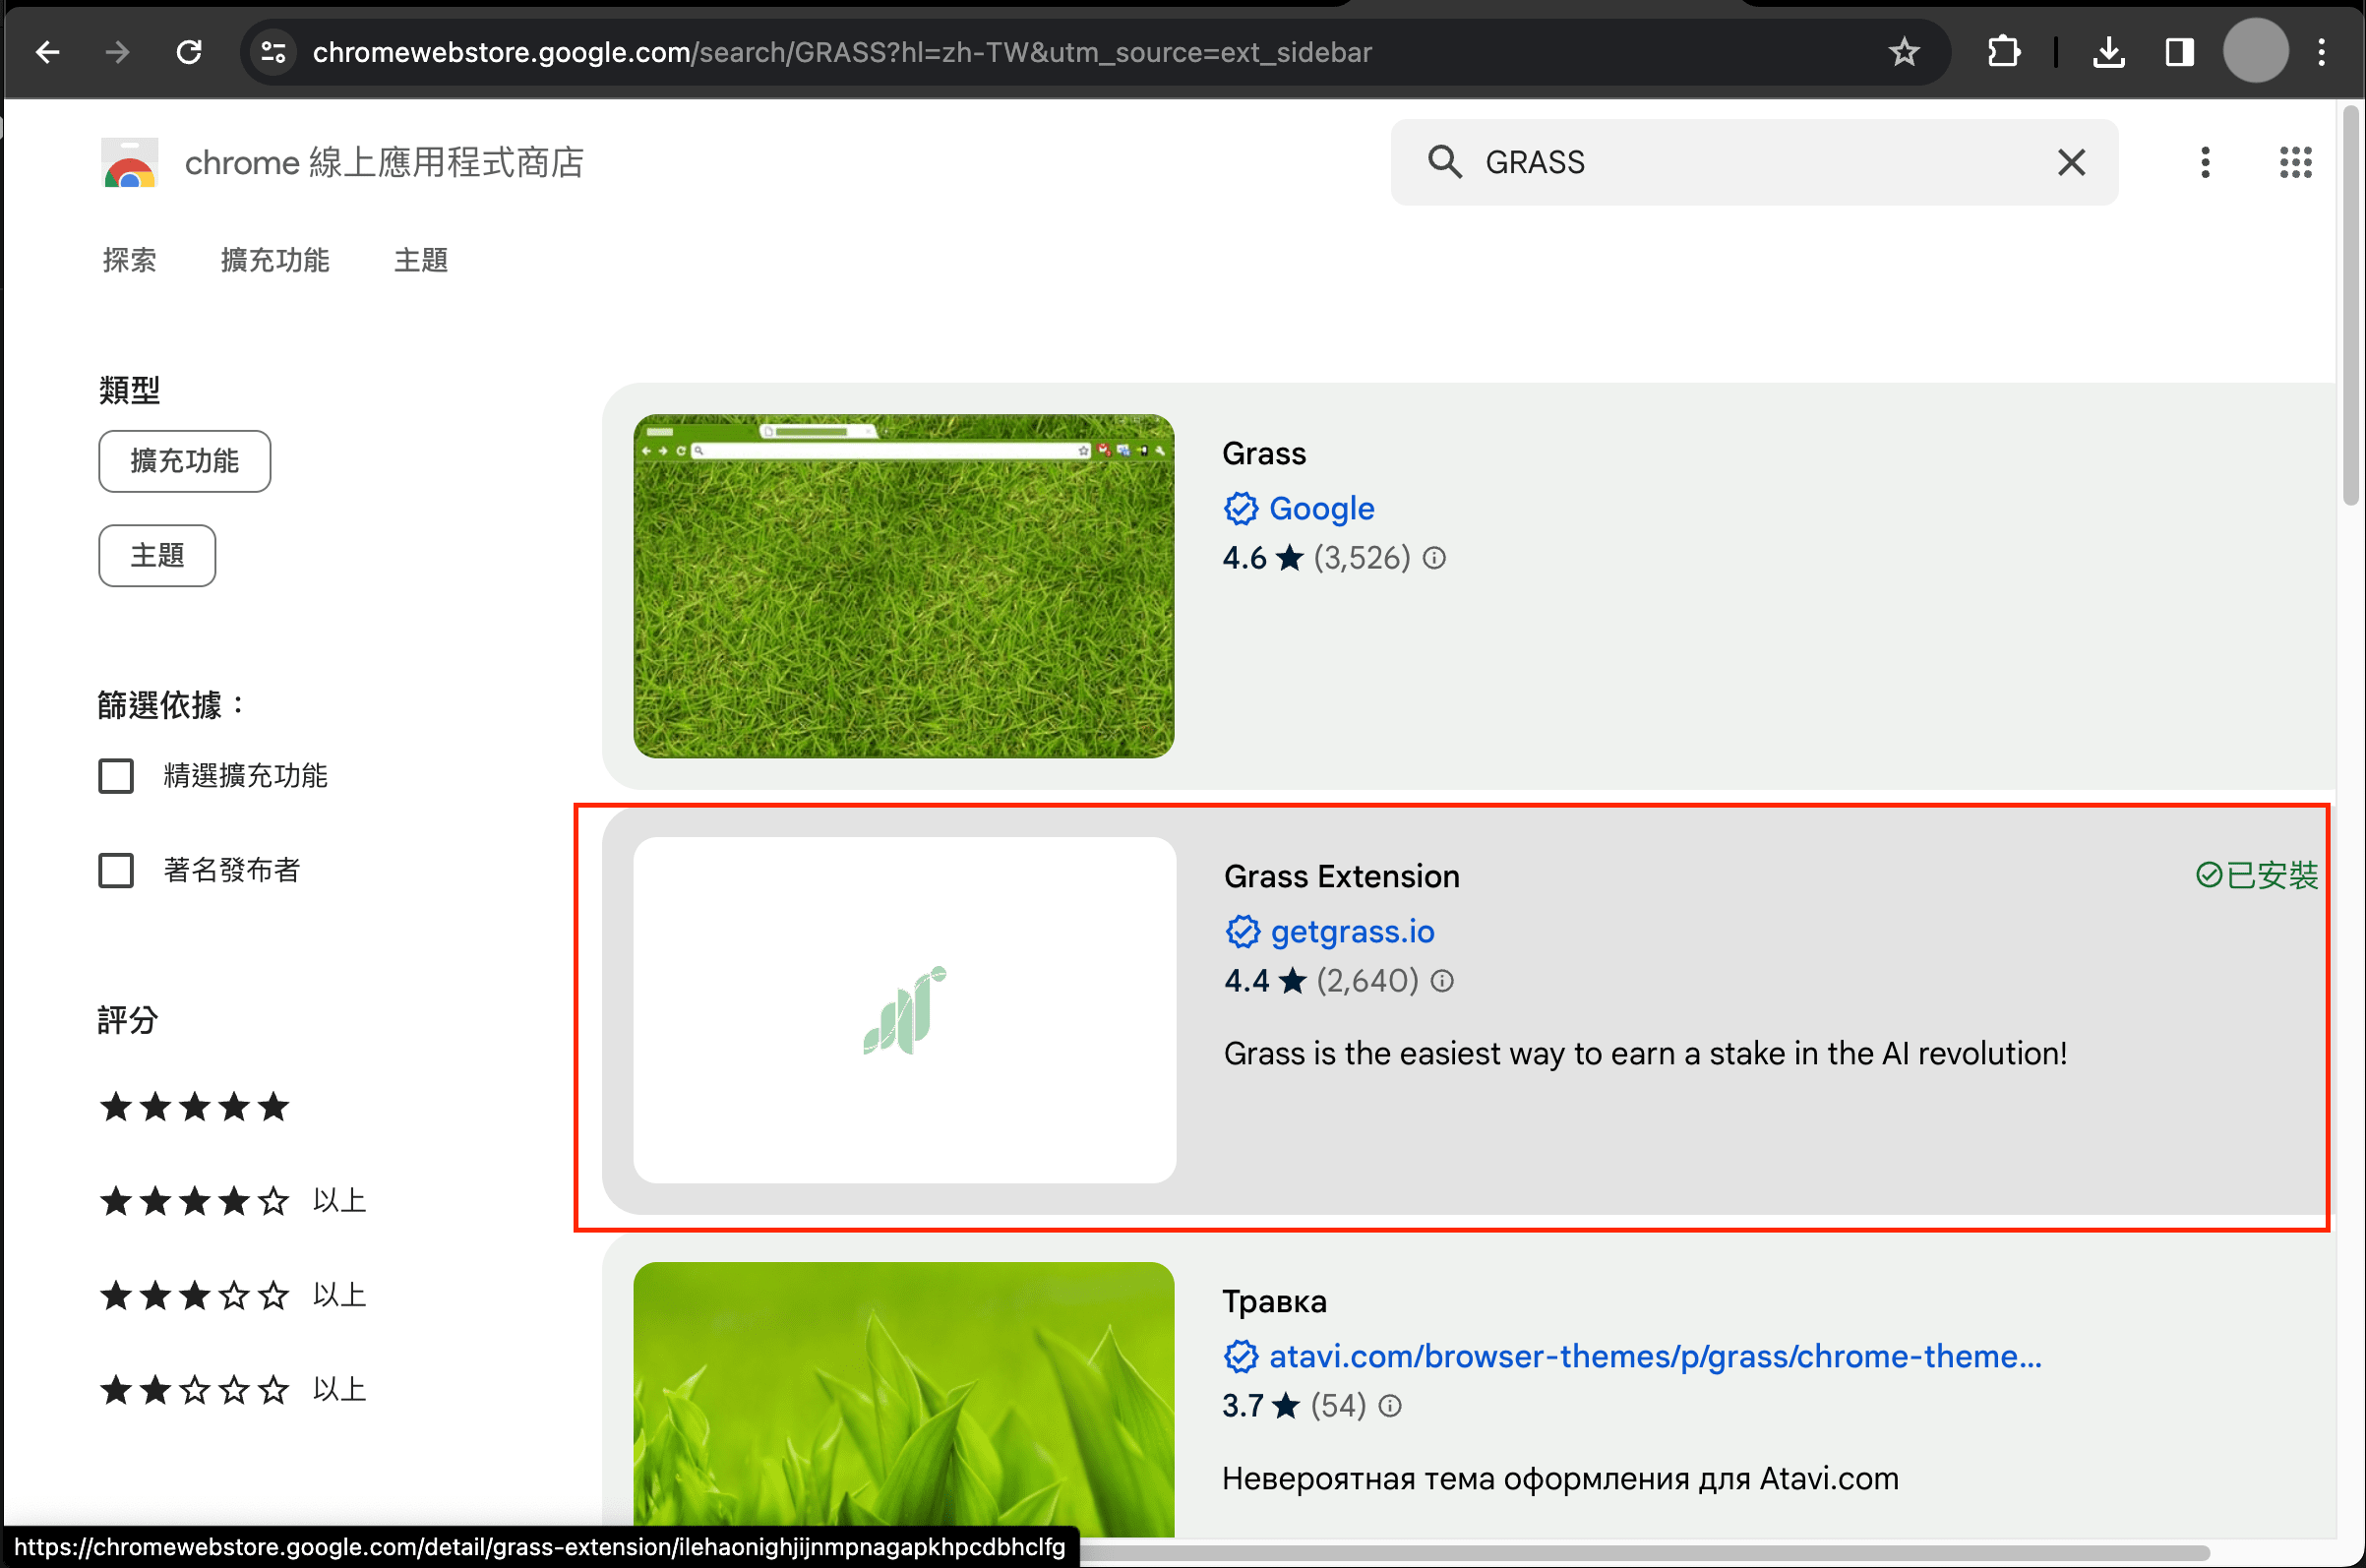Clear the GRASS search with X icon
The height and width of the screenshot is (1568, 2366).
click(x=2071, y=162)
